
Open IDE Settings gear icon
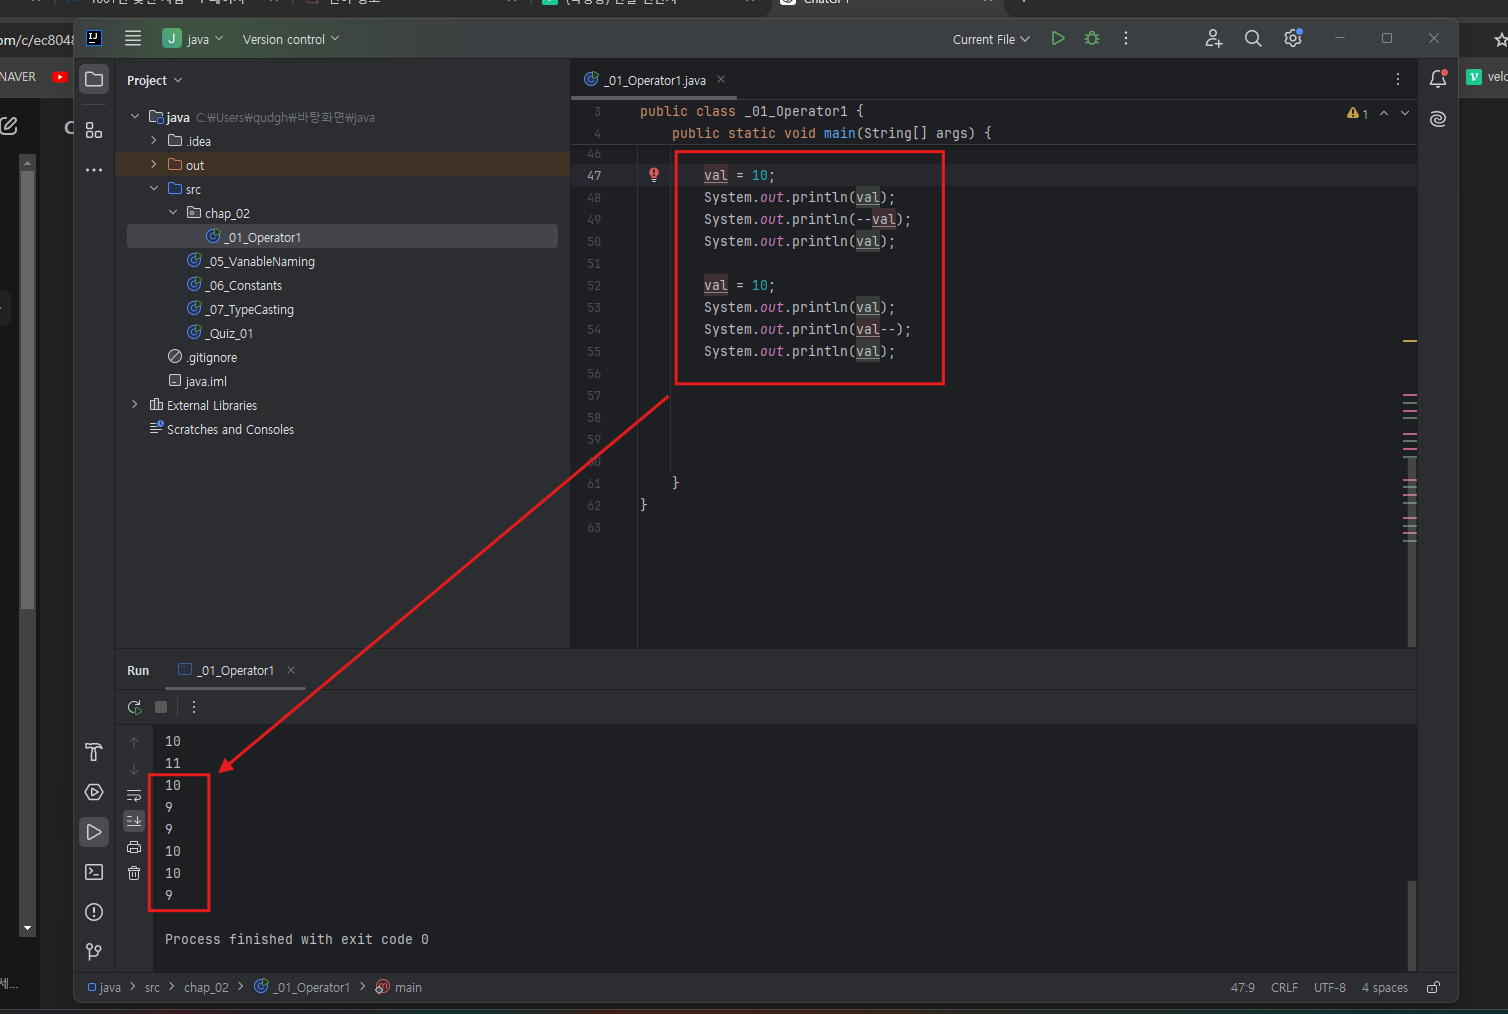point(1293,38)
